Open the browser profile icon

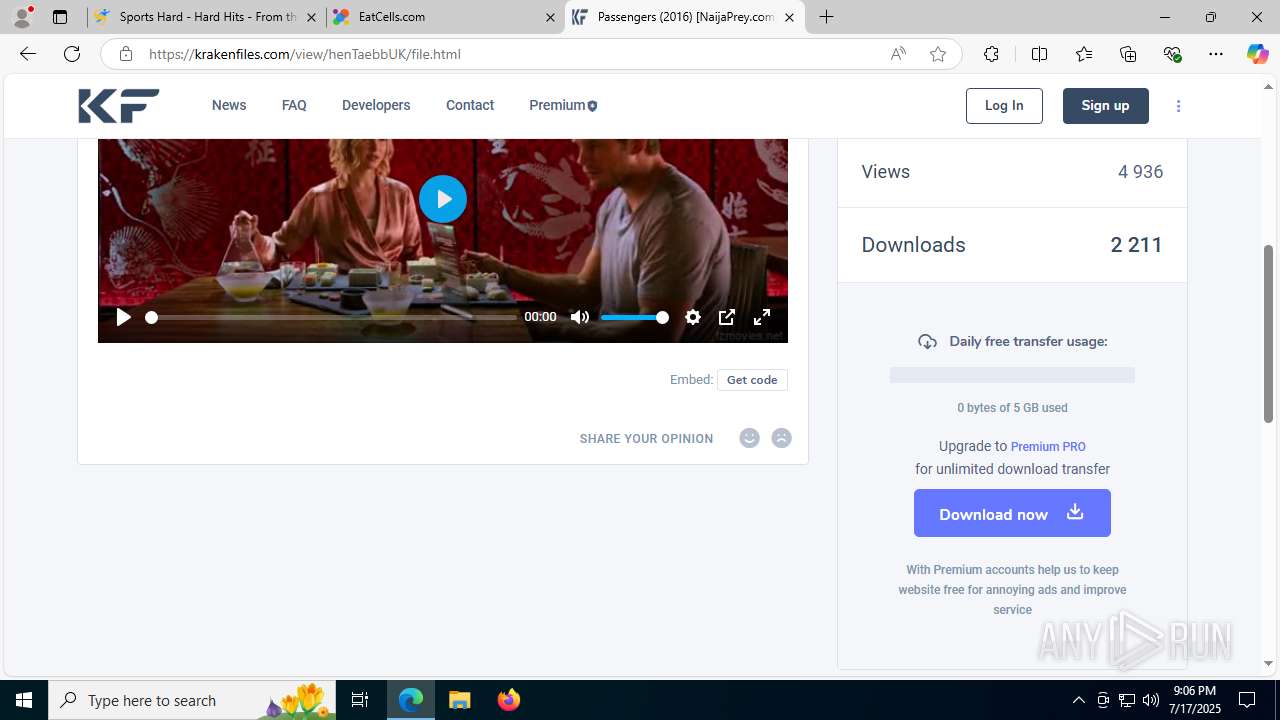point(22,17)
